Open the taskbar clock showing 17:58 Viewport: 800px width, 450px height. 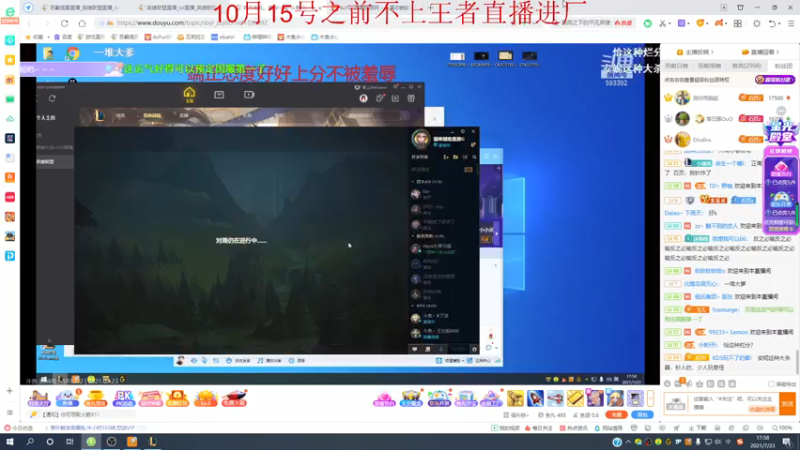[763, 442]
